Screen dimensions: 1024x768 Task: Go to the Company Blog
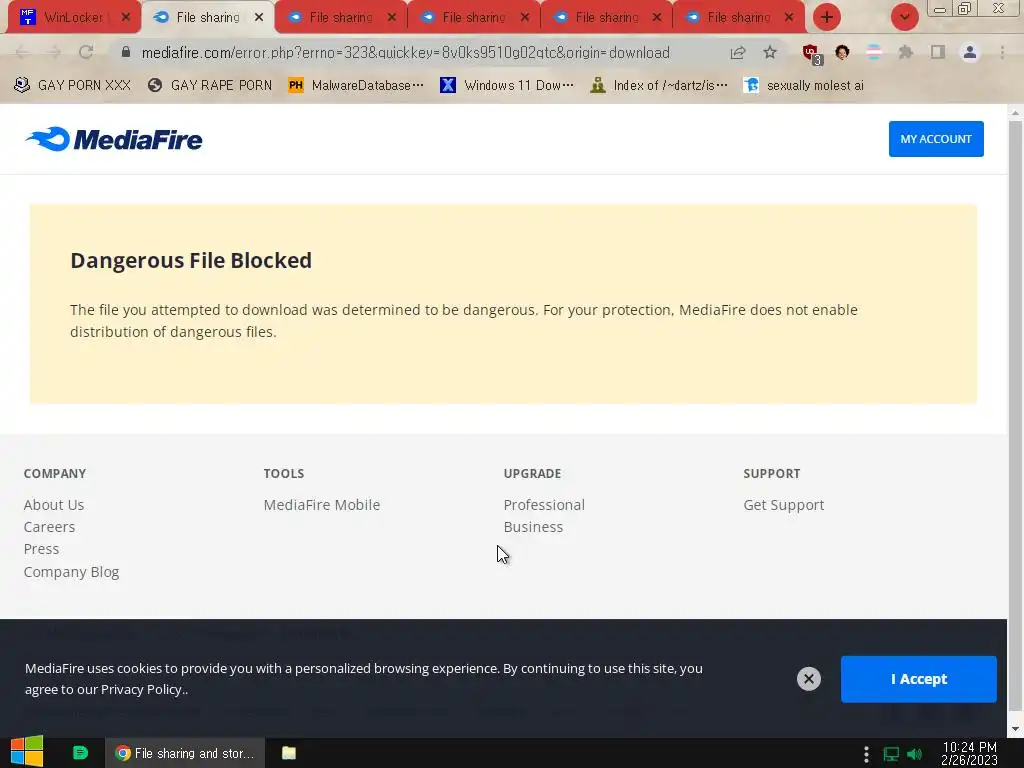71,572
